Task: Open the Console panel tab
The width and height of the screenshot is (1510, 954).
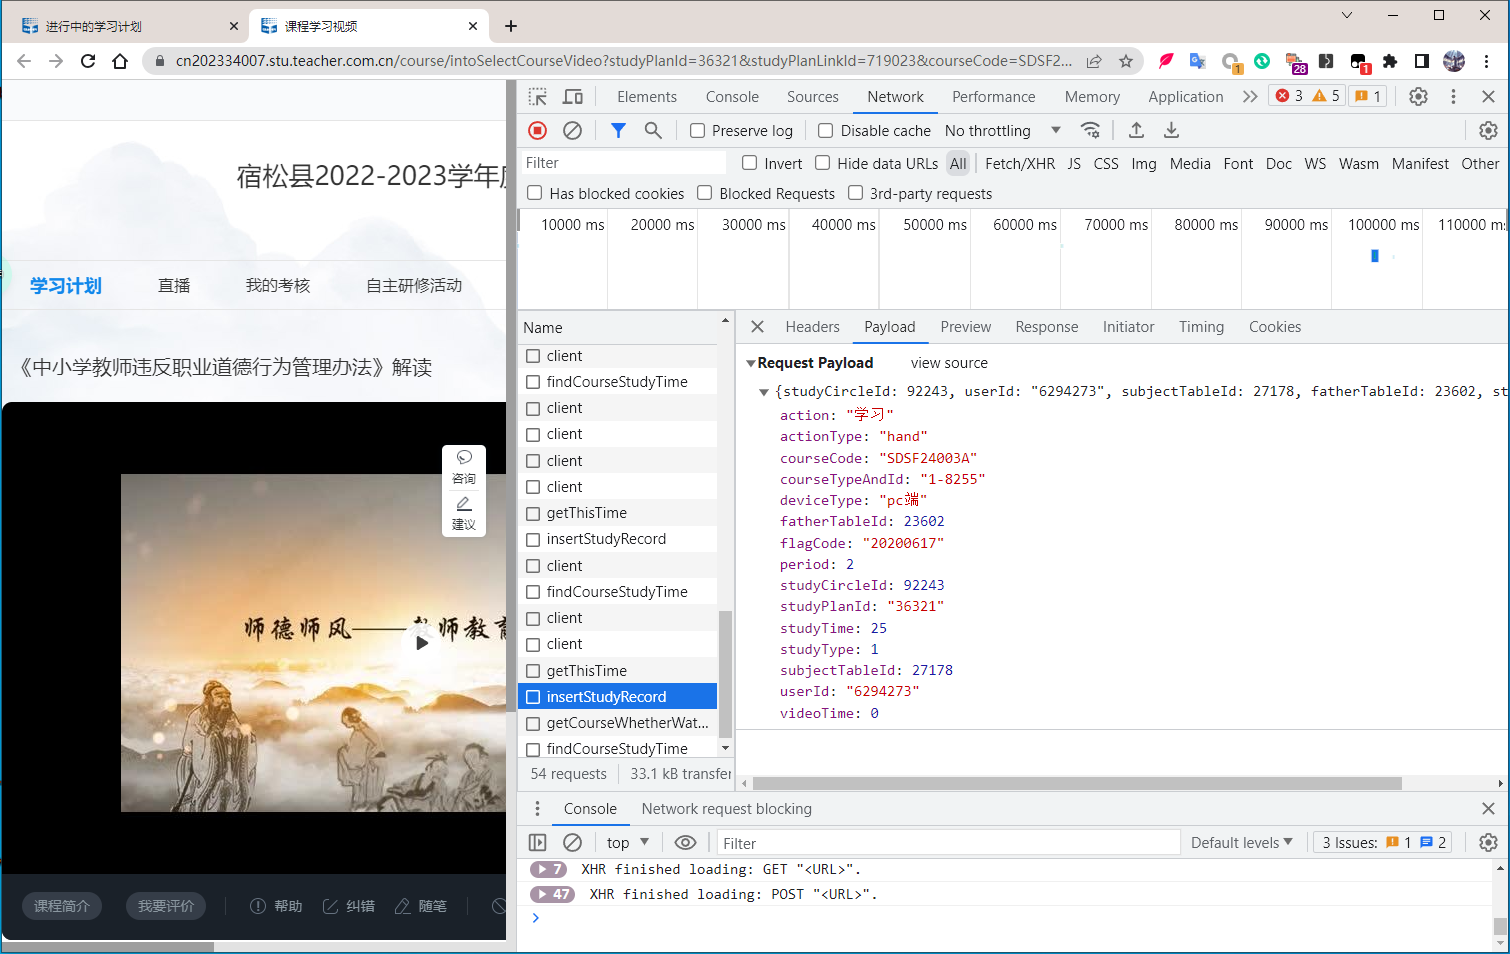Action: click(732, 97)
